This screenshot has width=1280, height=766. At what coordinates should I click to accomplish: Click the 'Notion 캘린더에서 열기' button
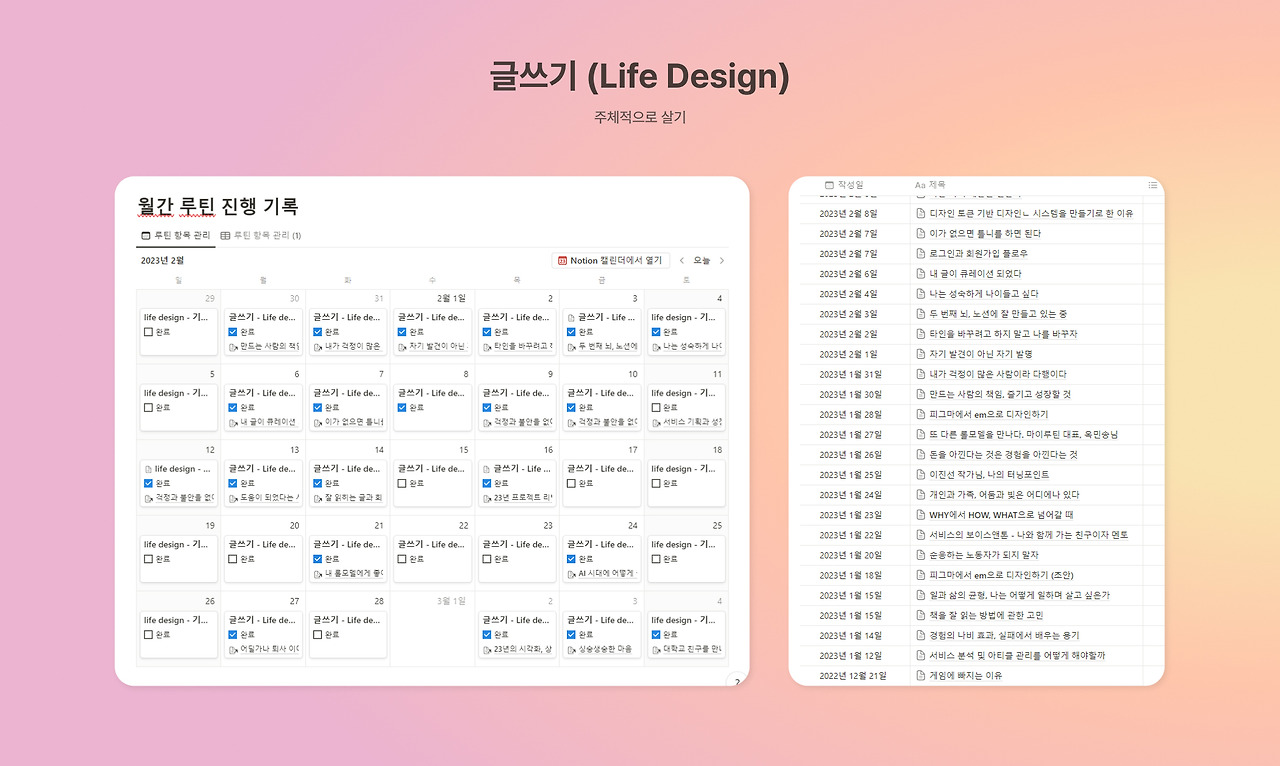[610, 261]
